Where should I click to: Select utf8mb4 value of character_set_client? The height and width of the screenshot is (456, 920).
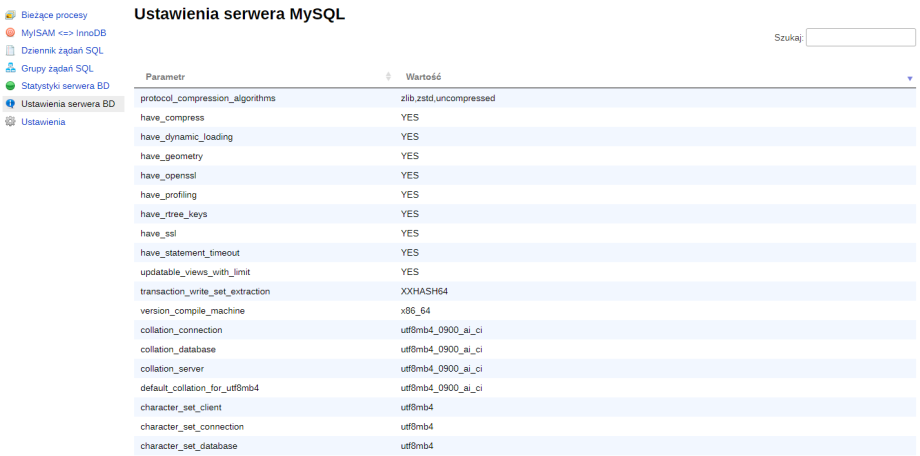click(417, 407)
